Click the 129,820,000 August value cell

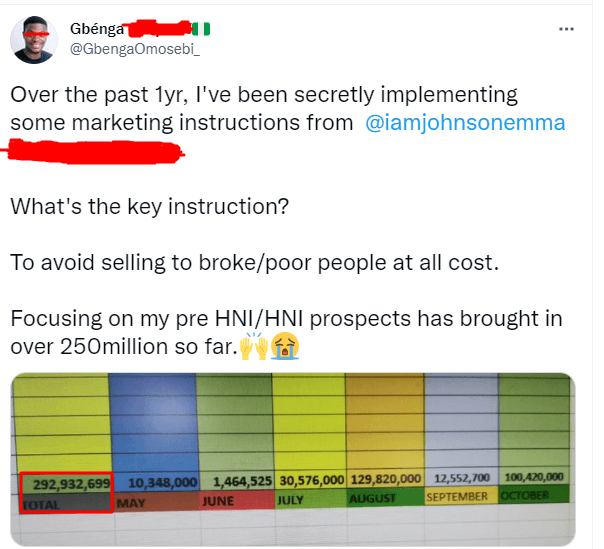point(386,479)
